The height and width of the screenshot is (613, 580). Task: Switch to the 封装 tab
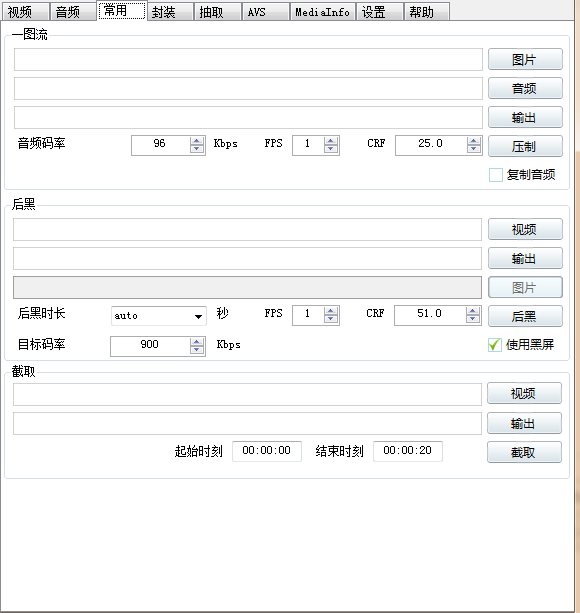tap(170, 12)
